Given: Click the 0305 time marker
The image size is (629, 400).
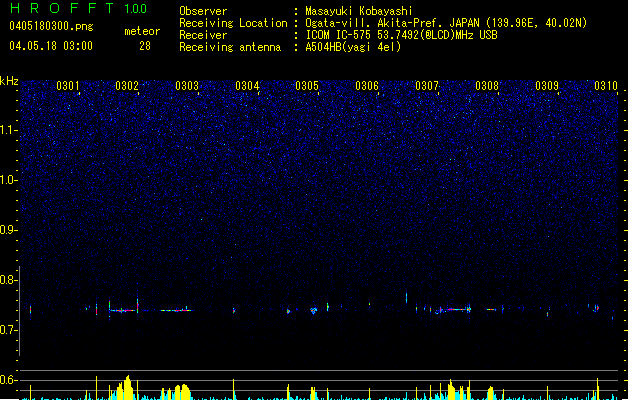Looking at the screenshot, I should tap(307, 86).
